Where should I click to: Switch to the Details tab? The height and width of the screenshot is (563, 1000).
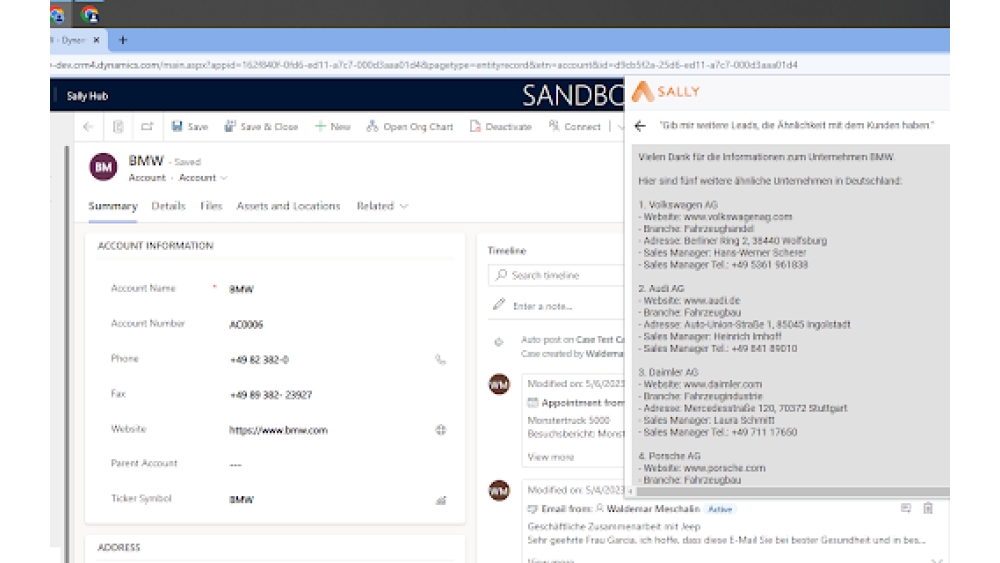[168, 206]
